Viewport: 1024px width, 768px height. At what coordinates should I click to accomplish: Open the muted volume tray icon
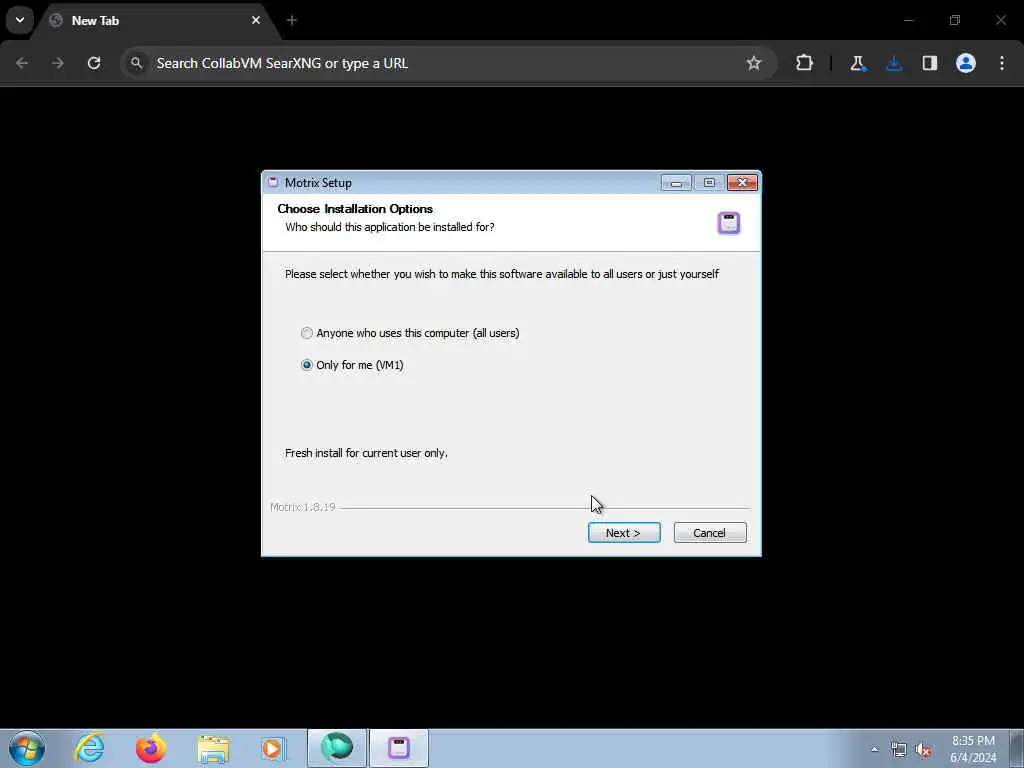tap(923, 750)
